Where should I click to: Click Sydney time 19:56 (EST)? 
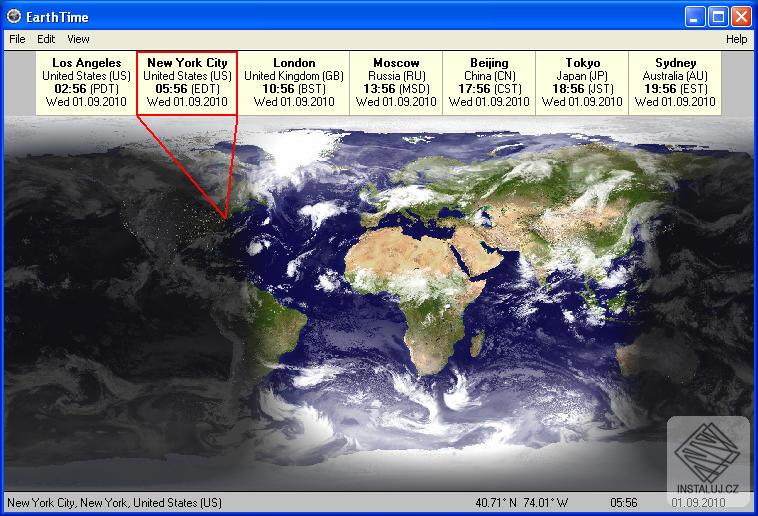(x=675, y=89)
